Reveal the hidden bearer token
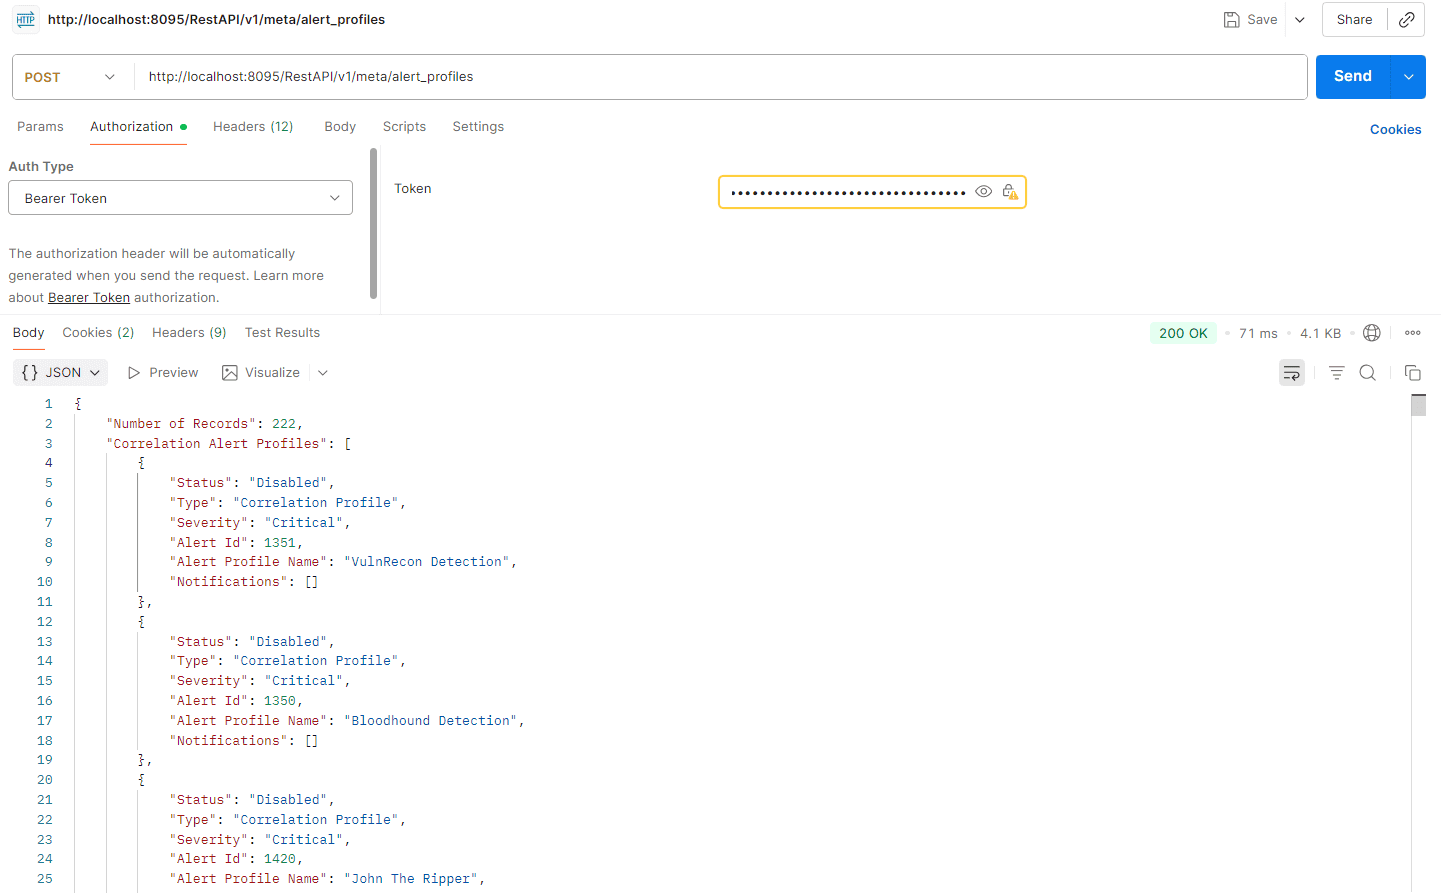This screenshot has width=1441, height=894. 983,191
